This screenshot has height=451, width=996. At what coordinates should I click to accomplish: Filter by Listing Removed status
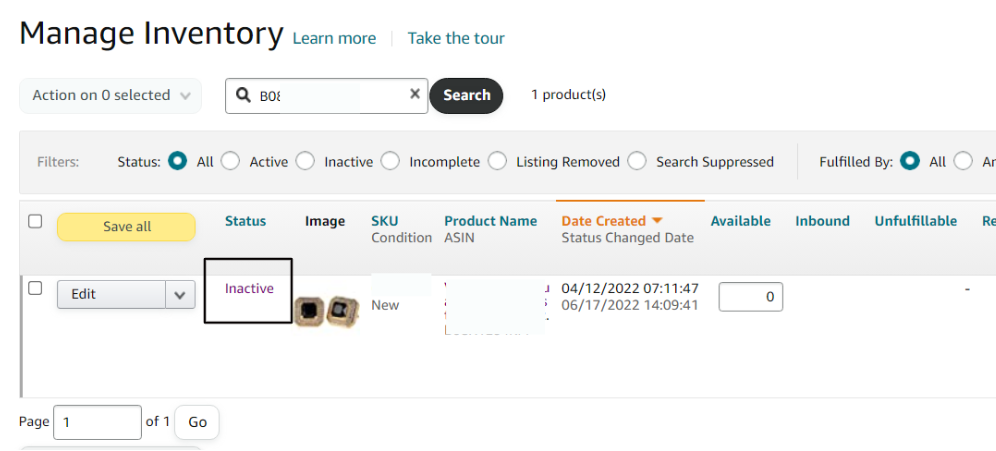[x=497, y=161]
